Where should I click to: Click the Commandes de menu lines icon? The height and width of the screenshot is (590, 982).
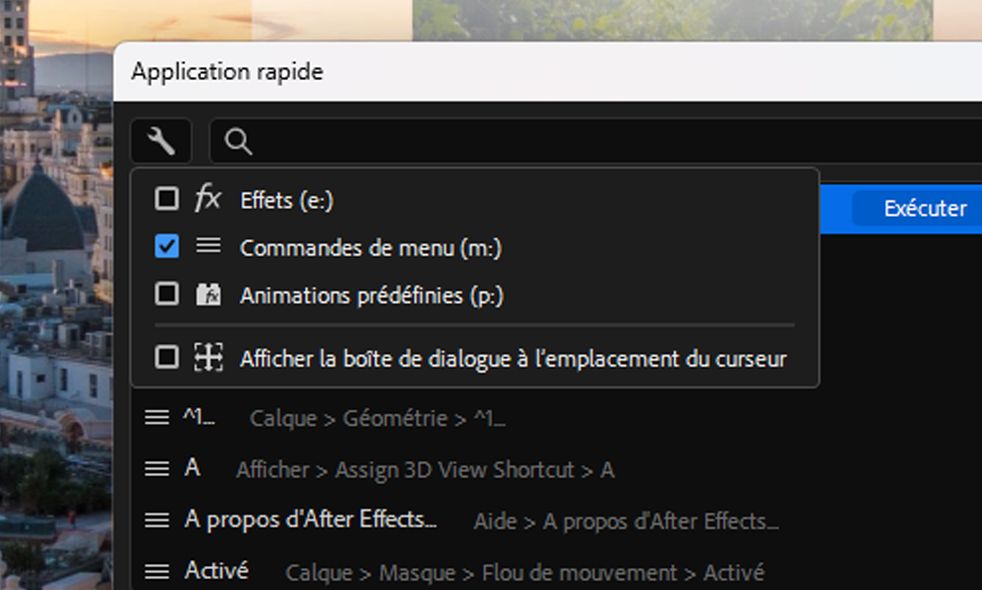(207, 246)
